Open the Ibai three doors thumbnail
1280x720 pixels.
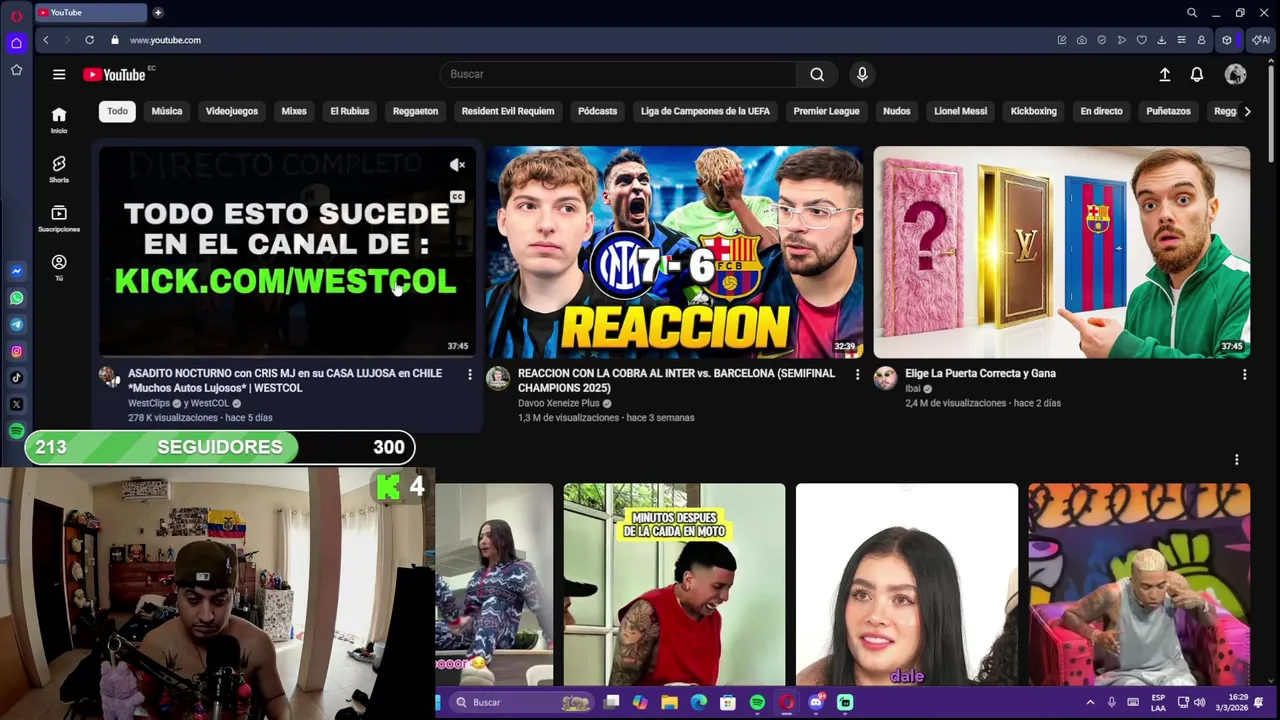point(1061,252)
